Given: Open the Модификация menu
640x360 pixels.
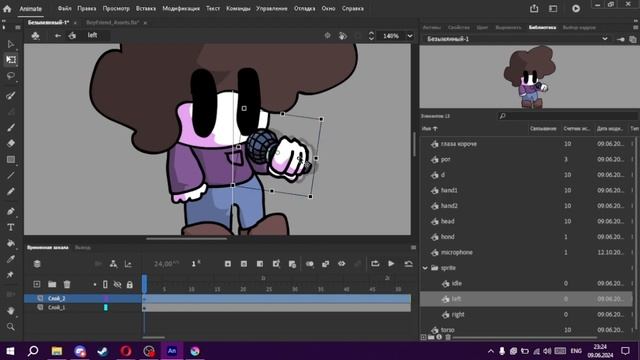Looking at the screenshot, I should [x=181, y=8].
